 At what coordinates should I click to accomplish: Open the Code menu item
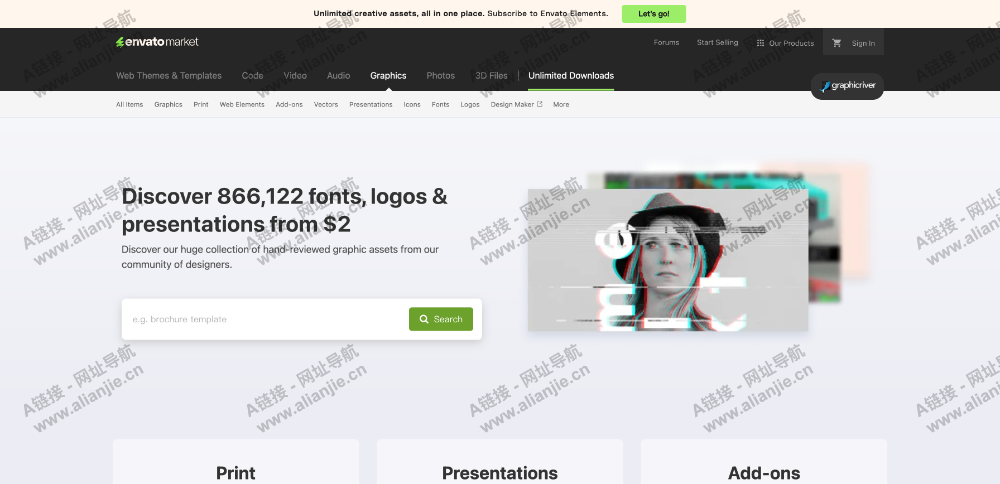(253, 75)
